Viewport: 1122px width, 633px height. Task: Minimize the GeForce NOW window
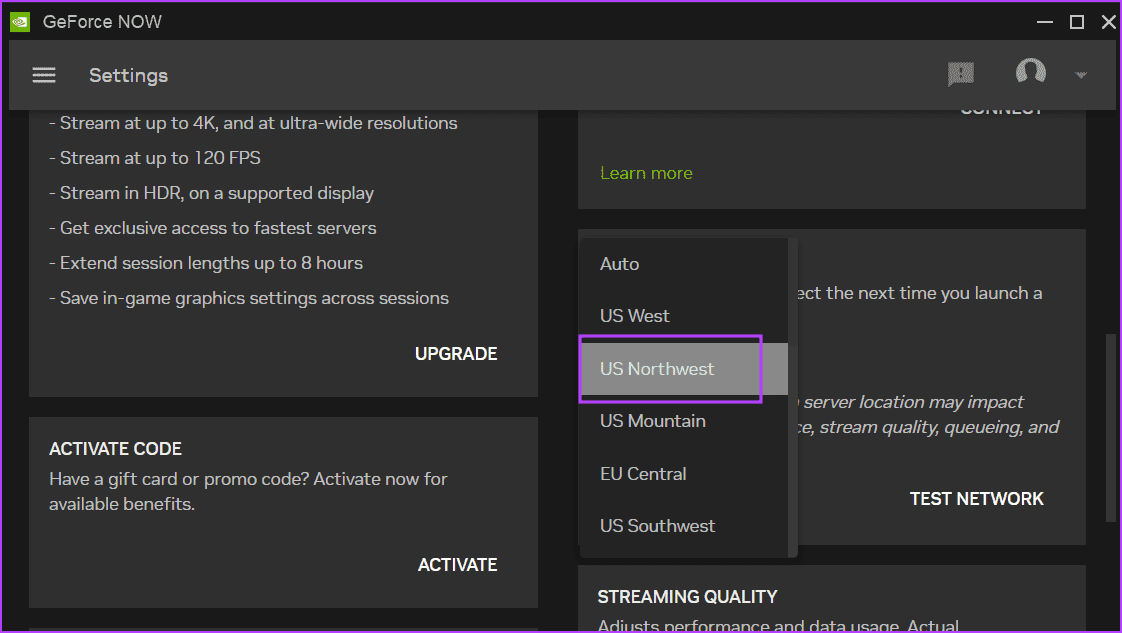[x=1045, y=22]
